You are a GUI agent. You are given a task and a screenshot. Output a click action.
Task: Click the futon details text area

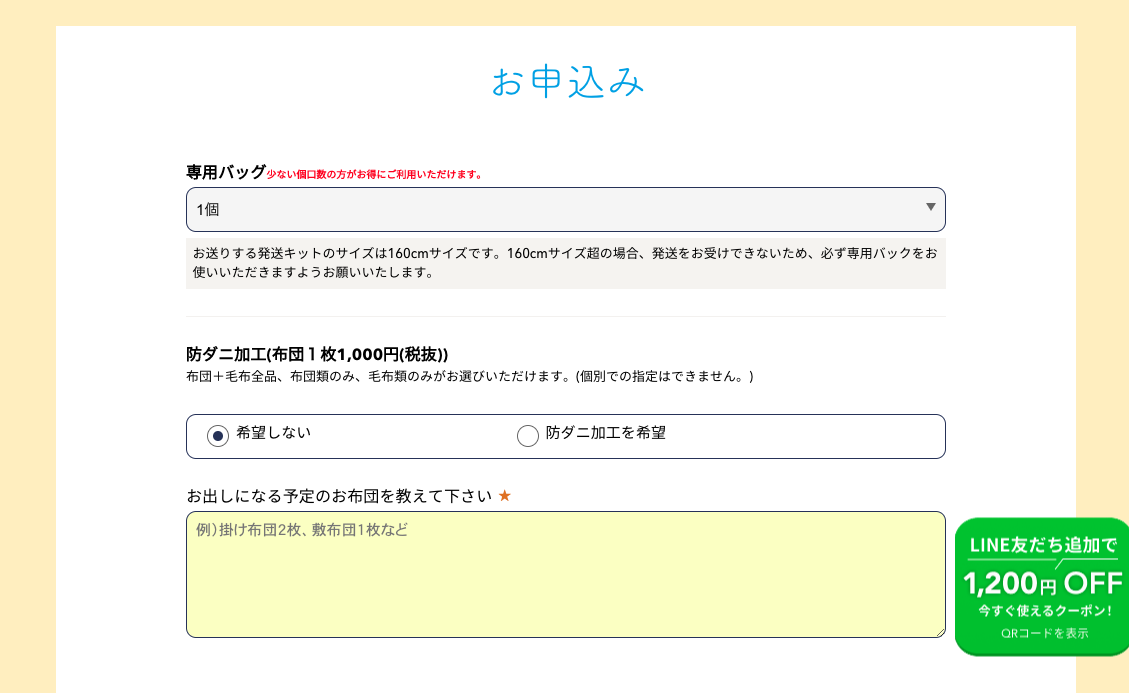(565, 574)
